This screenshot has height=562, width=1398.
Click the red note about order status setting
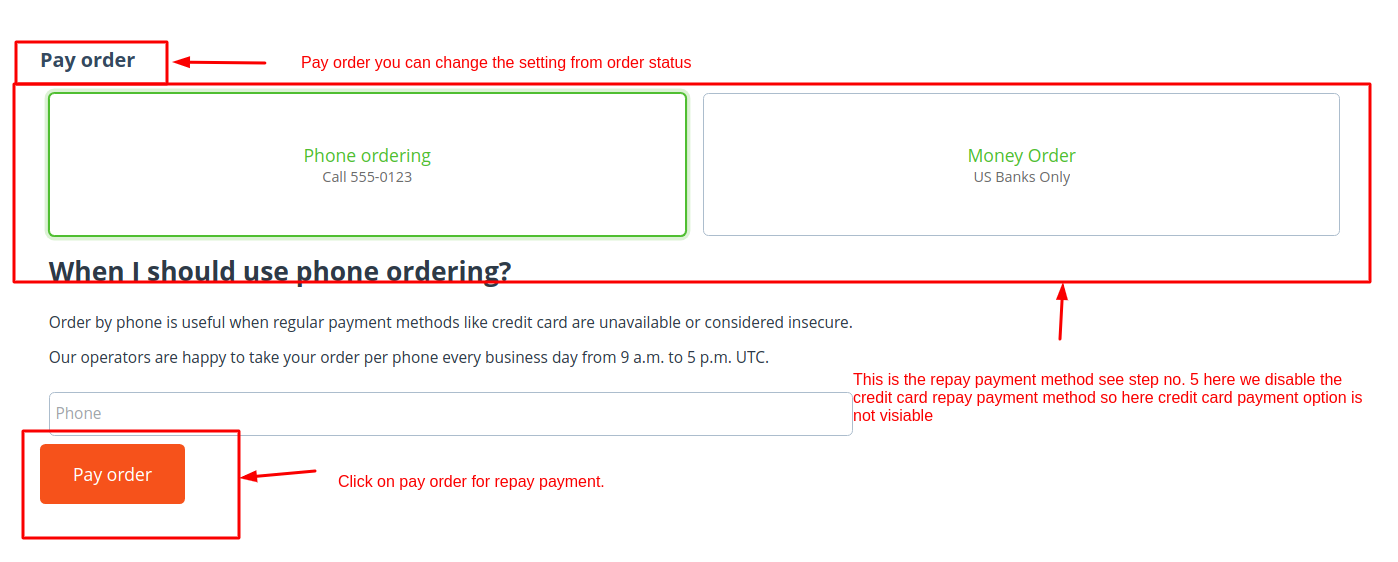[x=496, y=63]
